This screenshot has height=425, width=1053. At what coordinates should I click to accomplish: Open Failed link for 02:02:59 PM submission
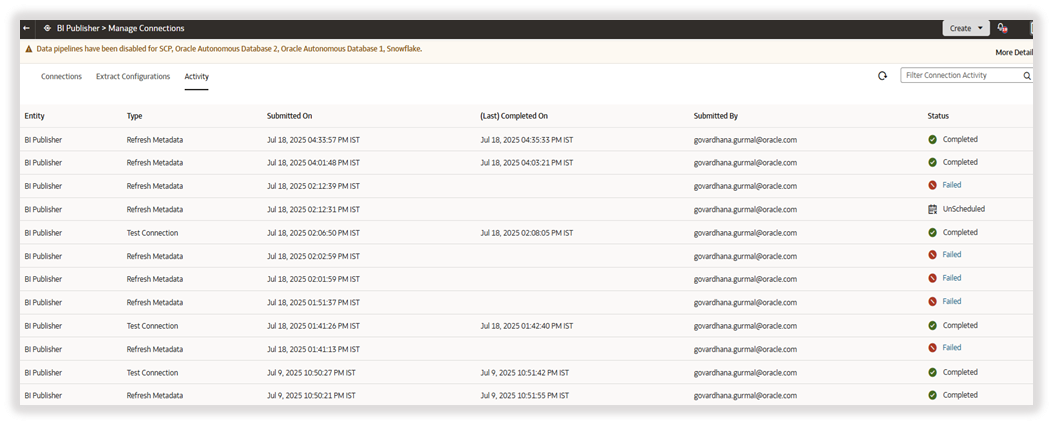click(x=952, y=255)
